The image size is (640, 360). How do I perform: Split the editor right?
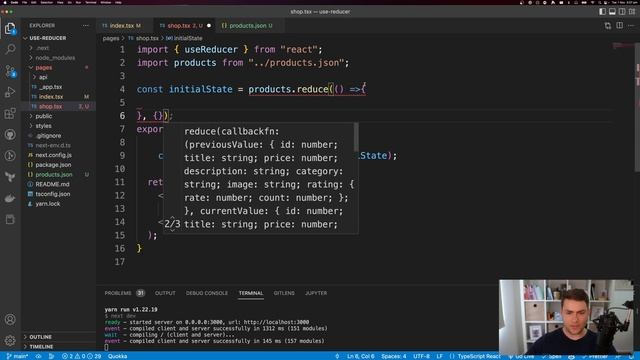point(620,25)
